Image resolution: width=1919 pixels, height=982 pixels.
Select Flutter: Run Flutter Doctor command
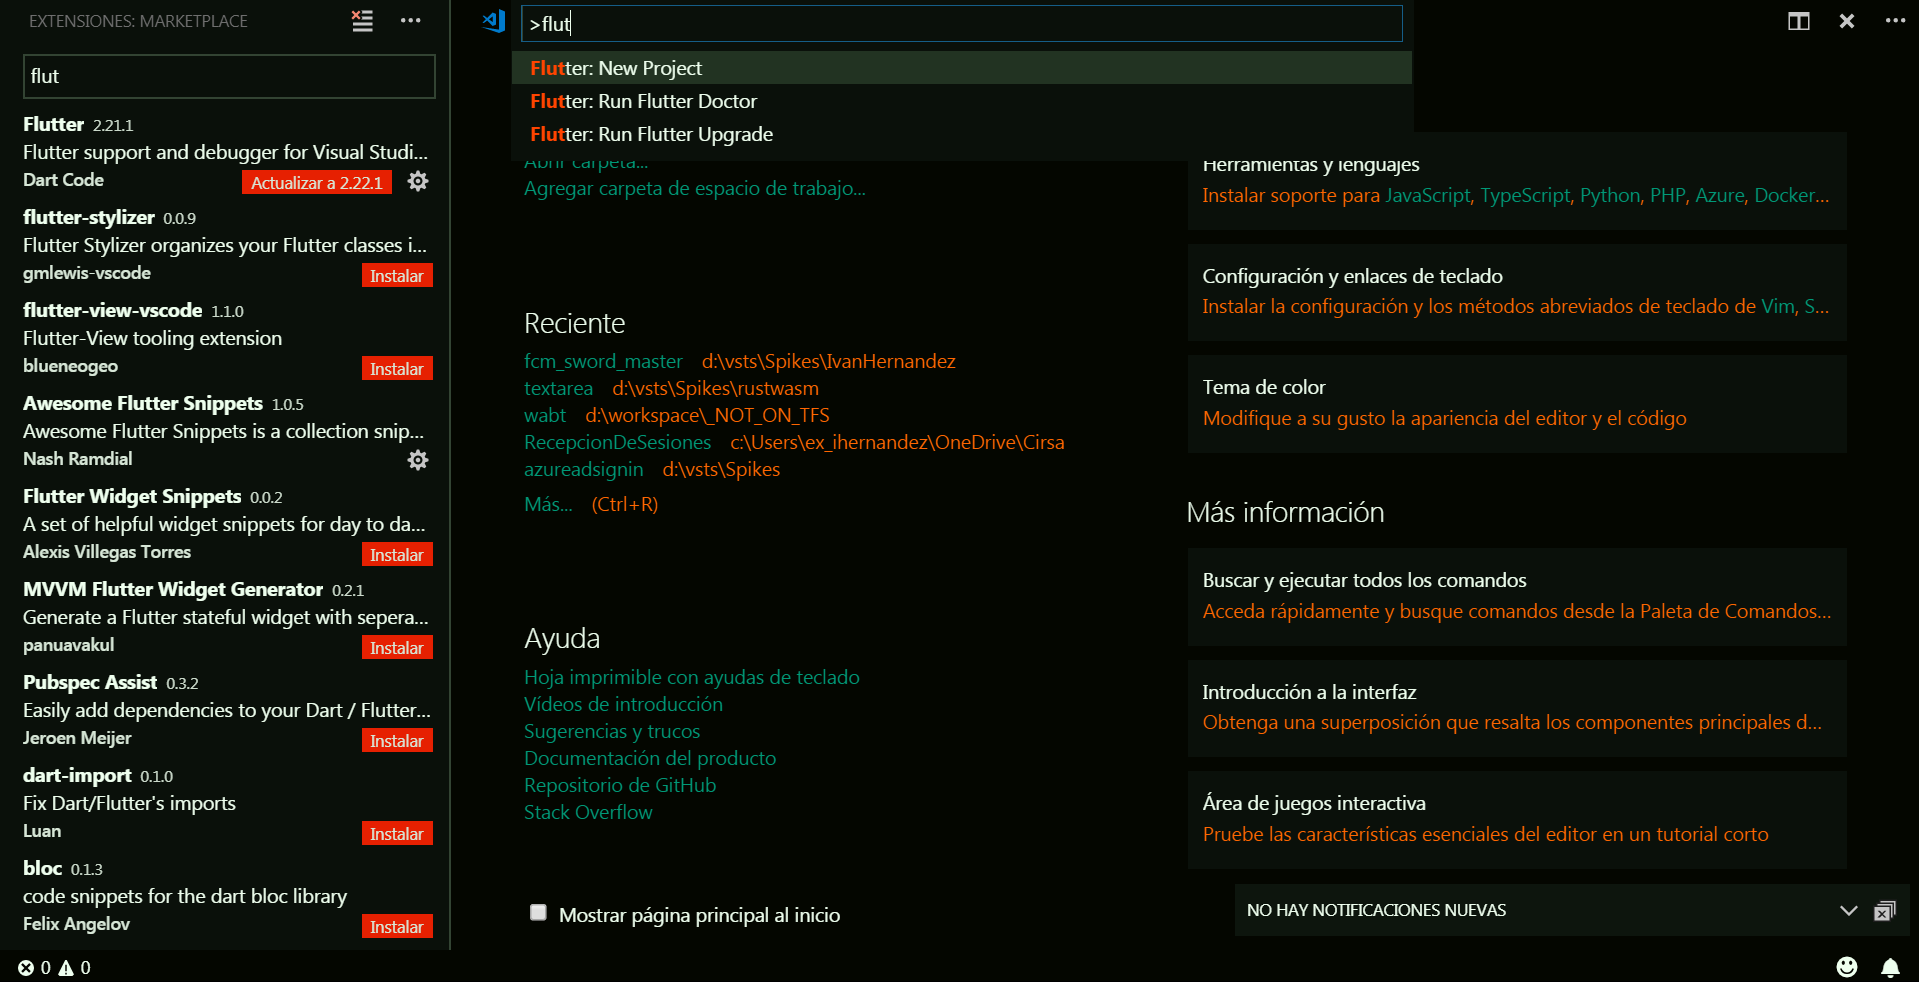coord(961,101)
